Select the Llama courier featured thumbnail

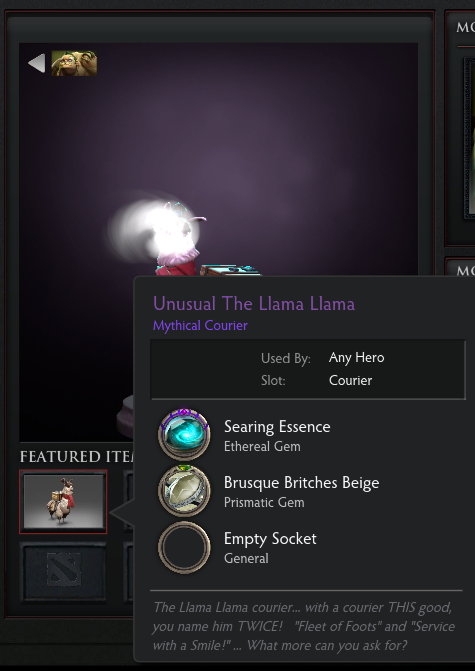[x=63, y=502]
